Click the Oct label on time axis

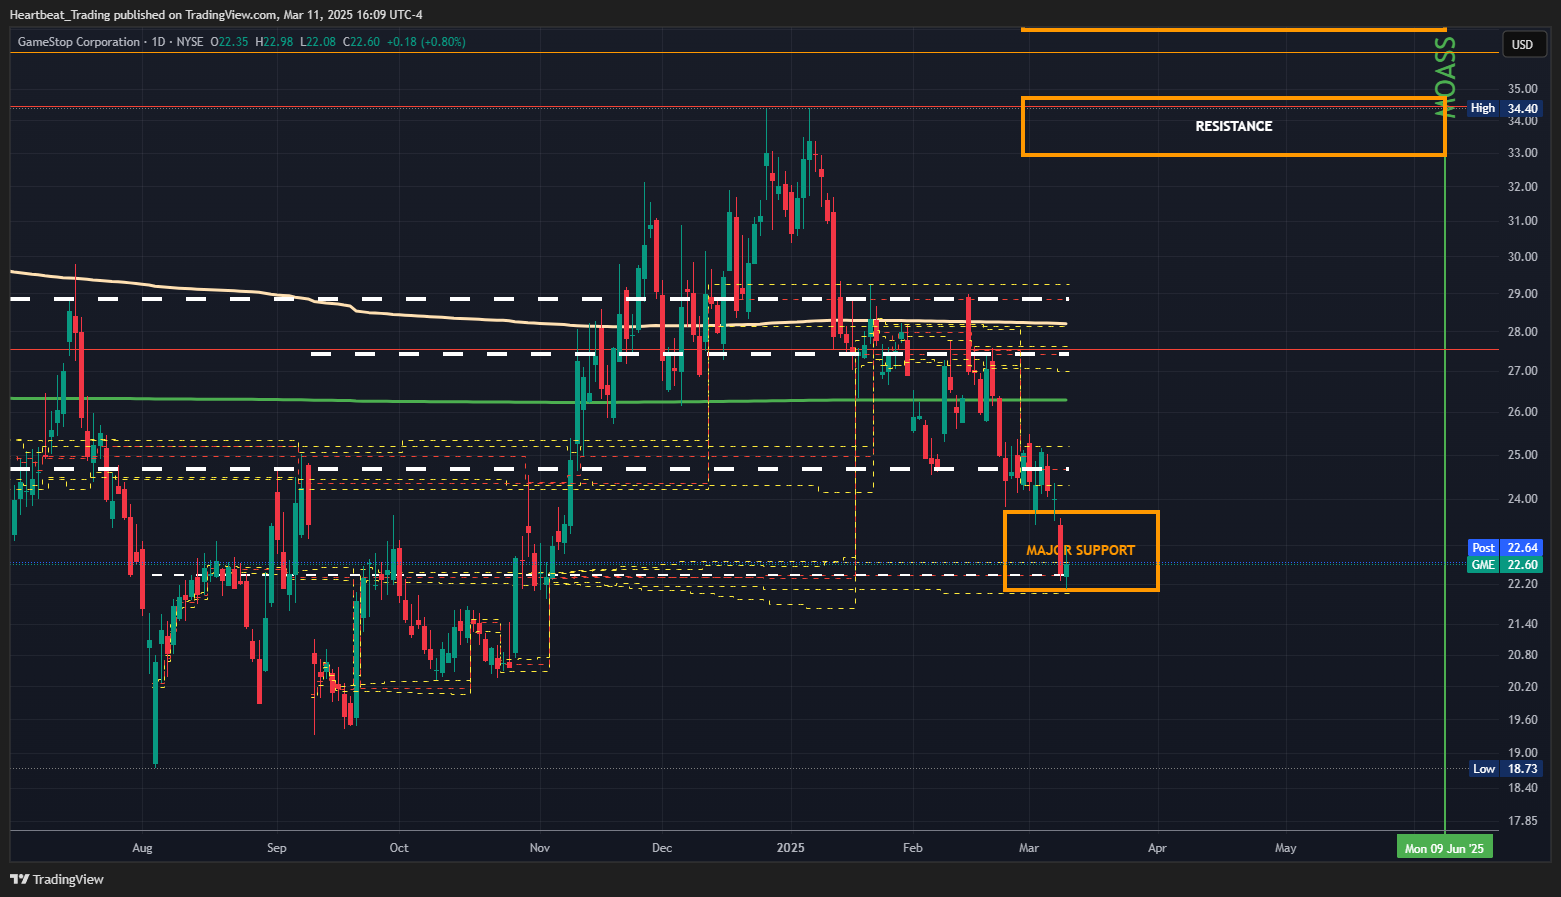399,848
